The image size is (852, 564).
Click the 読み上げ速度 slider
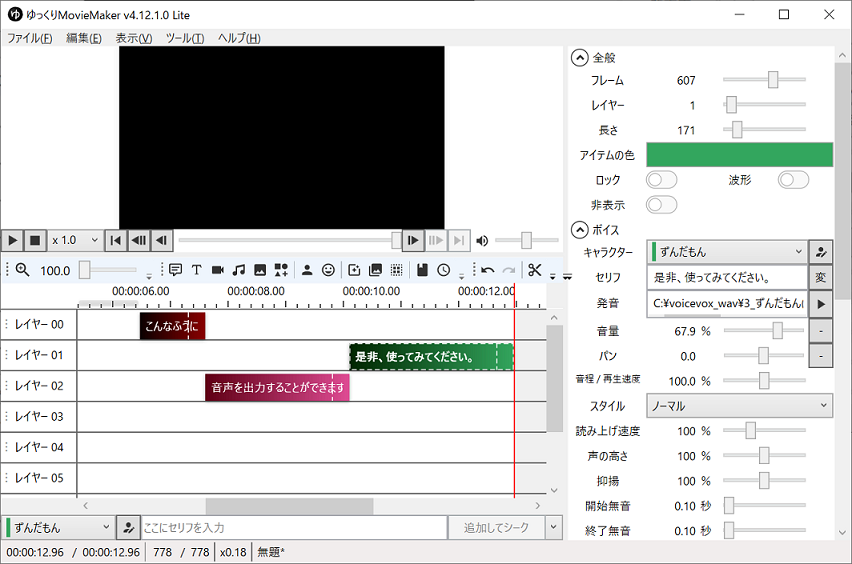tap(764, 430)
